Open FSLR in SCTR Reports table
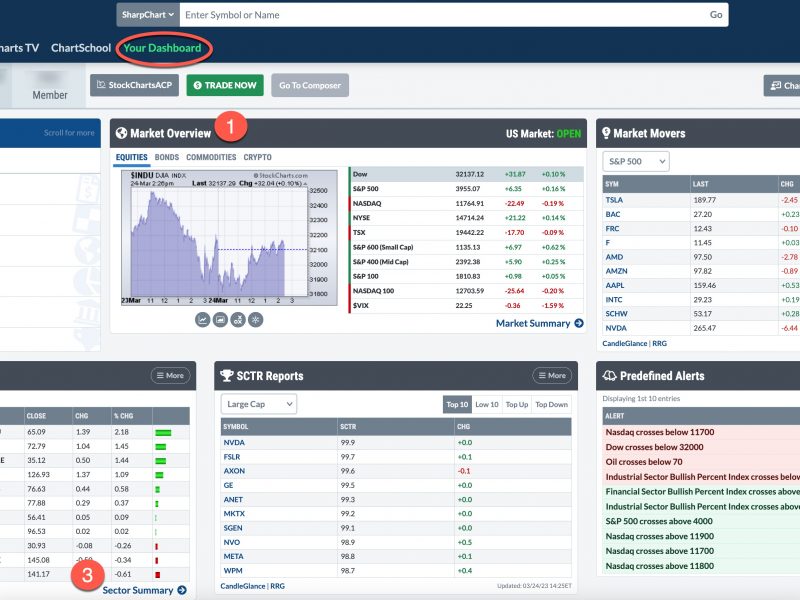800x600 pixels. pyautogui.click(x=232, y=457)
